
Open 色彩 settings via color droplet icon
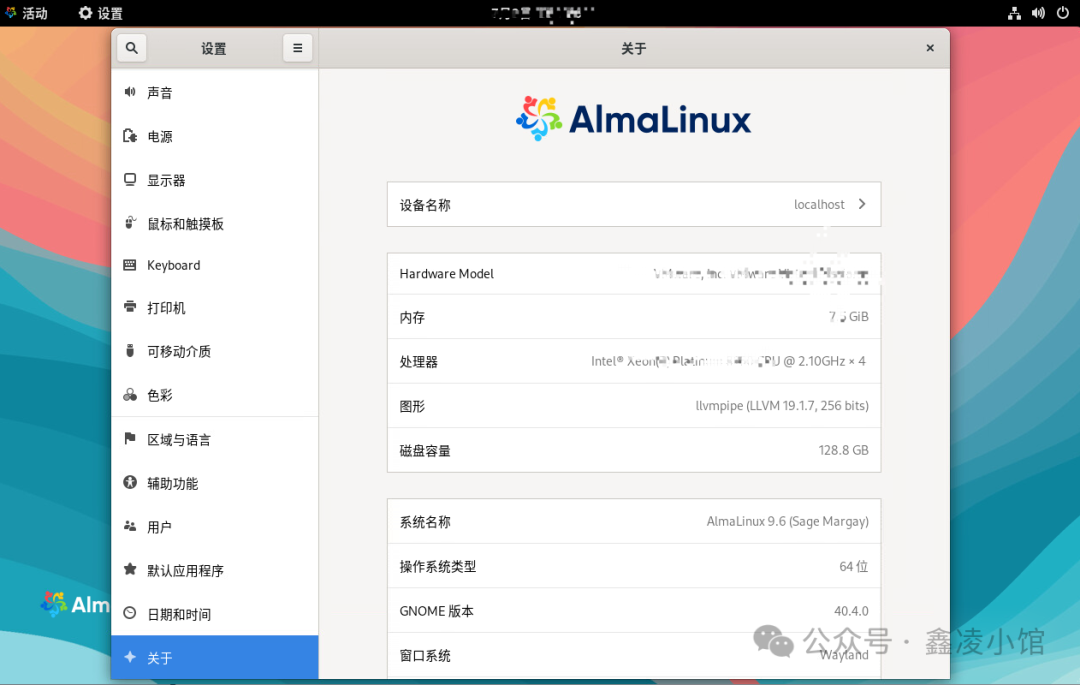point(131,395)
